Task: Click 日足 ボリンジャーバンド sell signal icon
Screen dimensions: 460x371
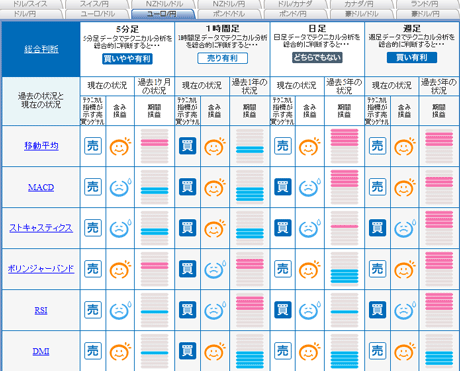Action: coord(283,269)
